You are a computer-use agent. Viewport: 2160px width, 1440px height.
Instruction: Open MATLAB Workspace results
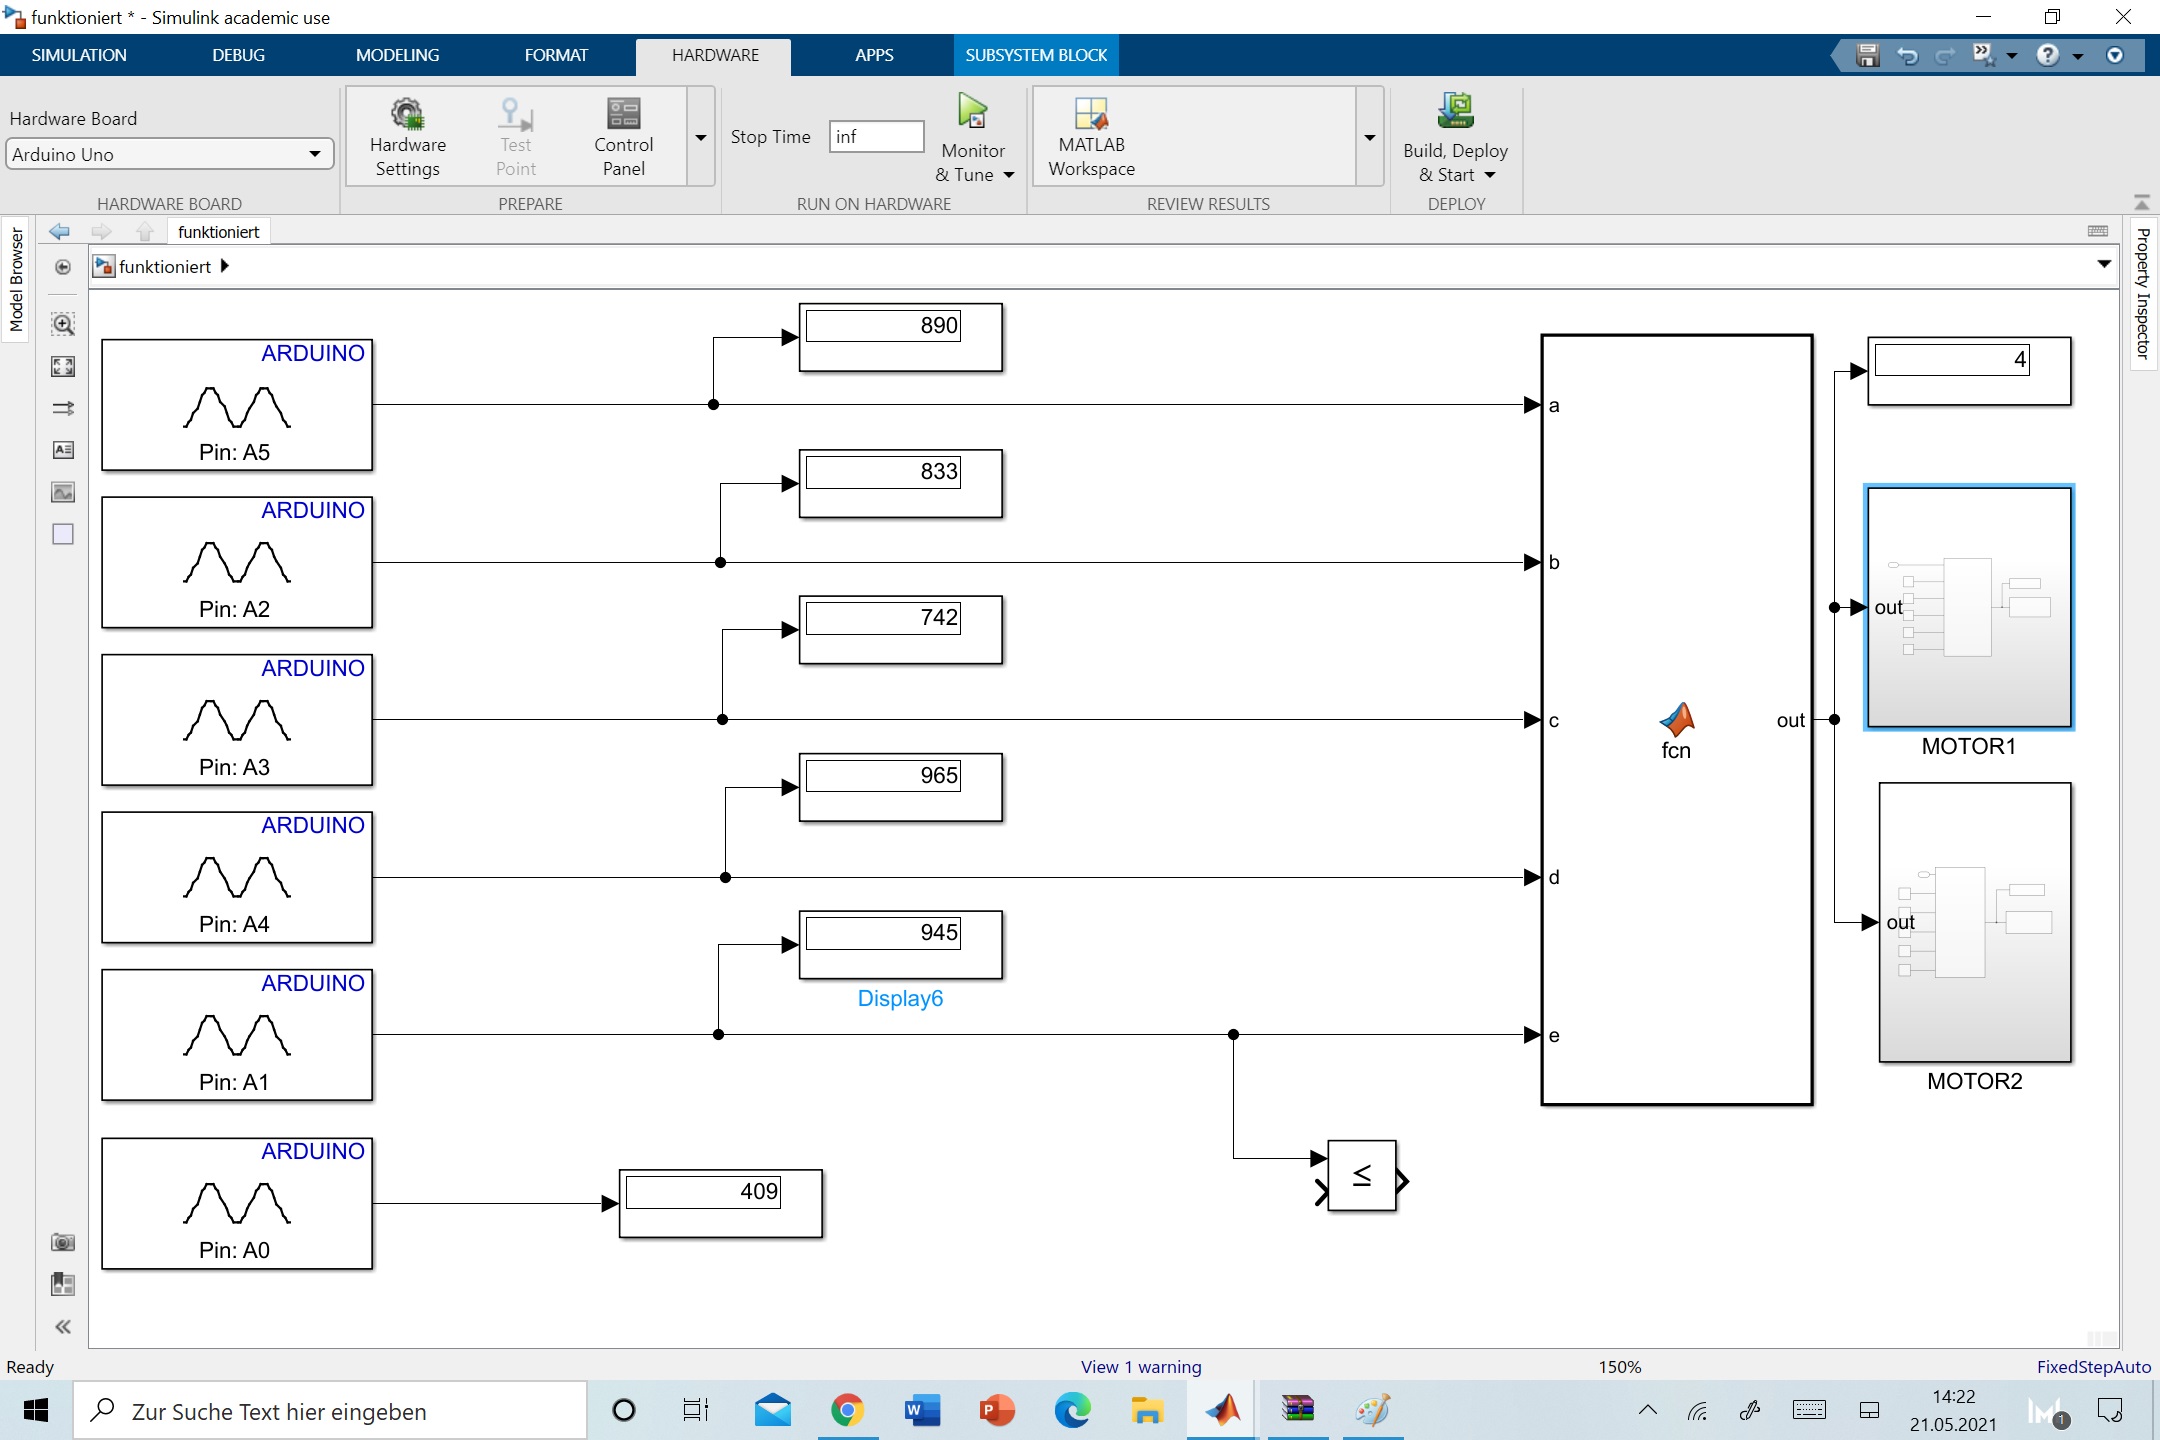pos(1091,138)
